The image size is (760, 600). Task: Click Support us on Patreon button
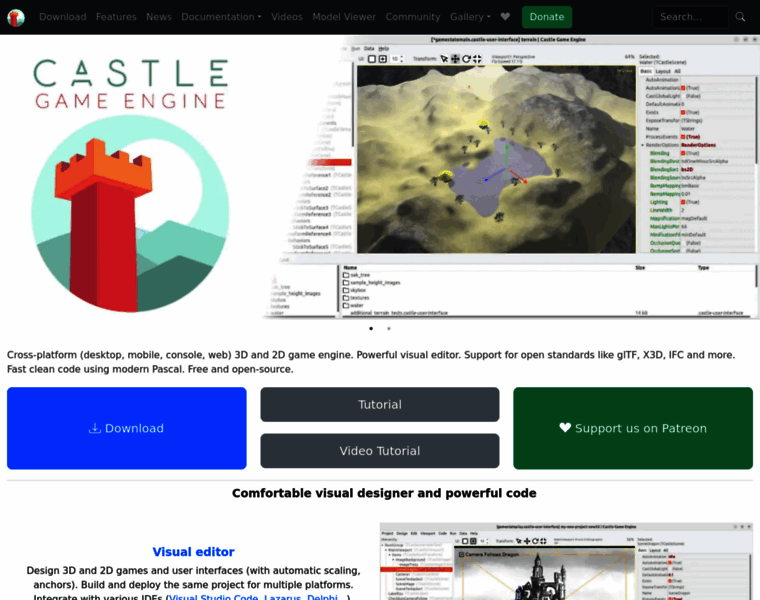coord(633,428)
